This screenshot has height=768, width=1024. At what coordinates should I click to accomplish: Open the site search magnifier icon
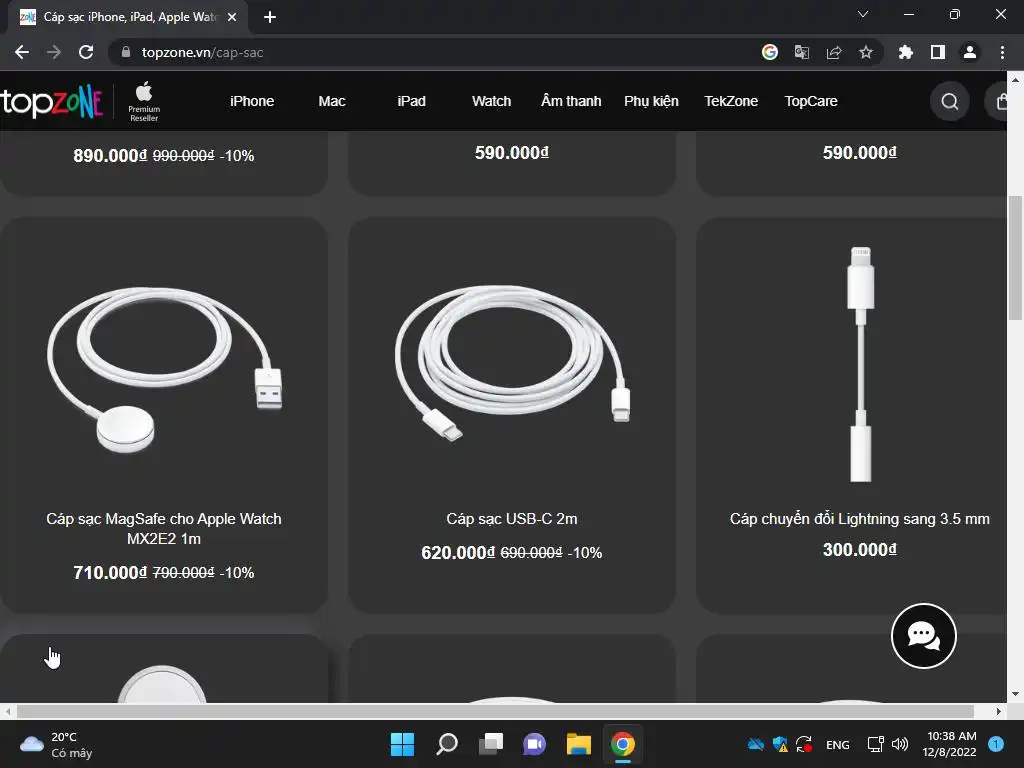click(950, 102)
